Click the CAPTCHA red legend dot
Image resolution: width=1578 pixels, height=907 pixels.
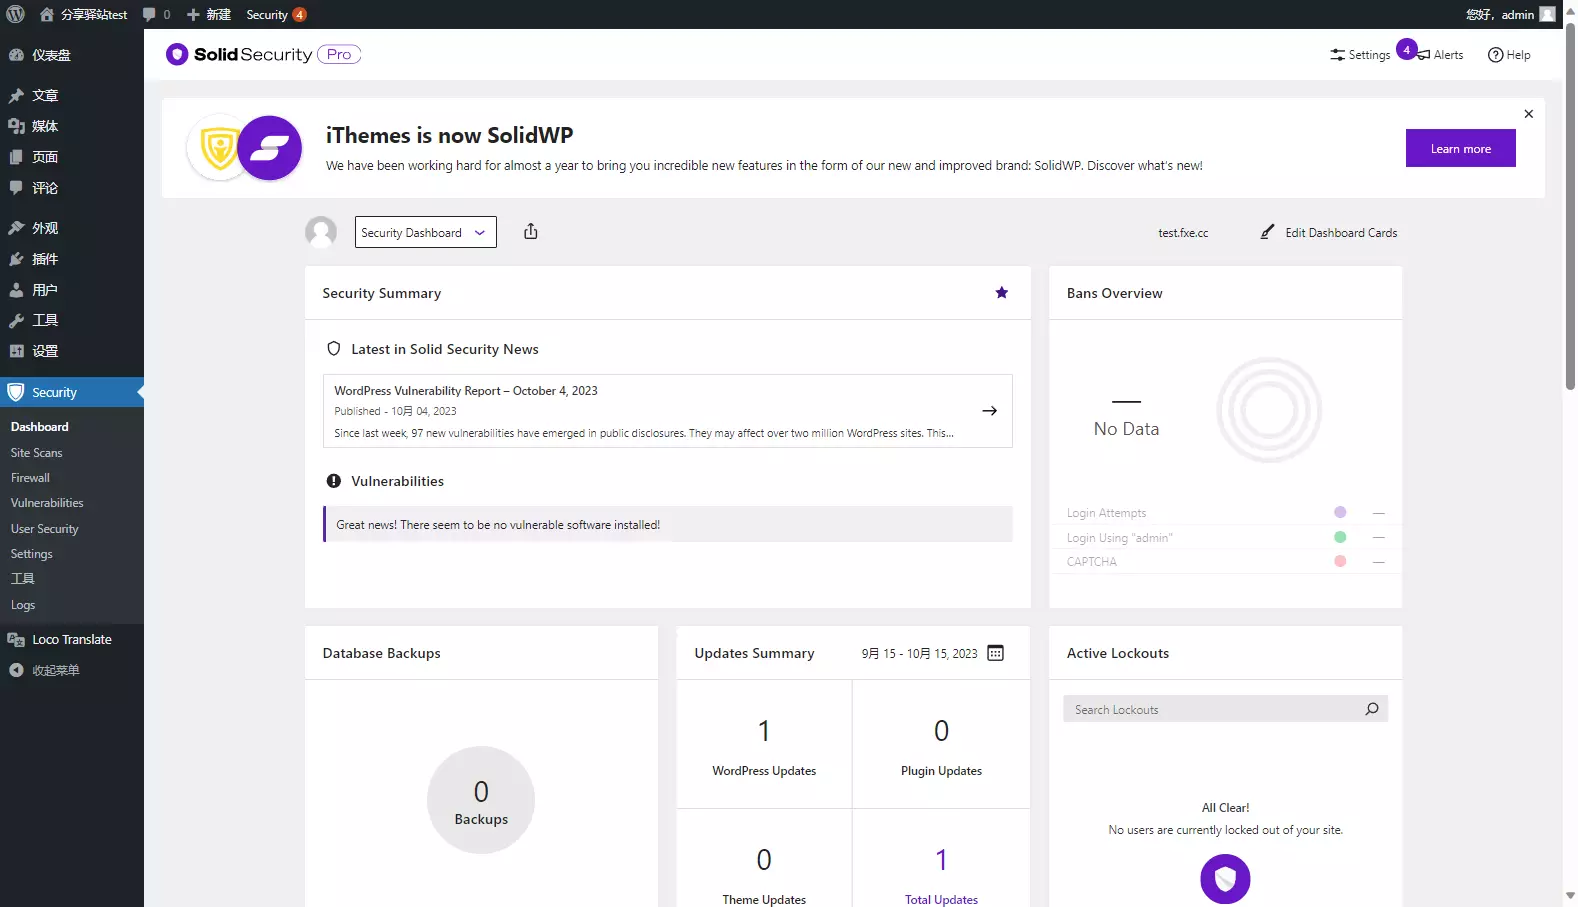coord(1340,561)
